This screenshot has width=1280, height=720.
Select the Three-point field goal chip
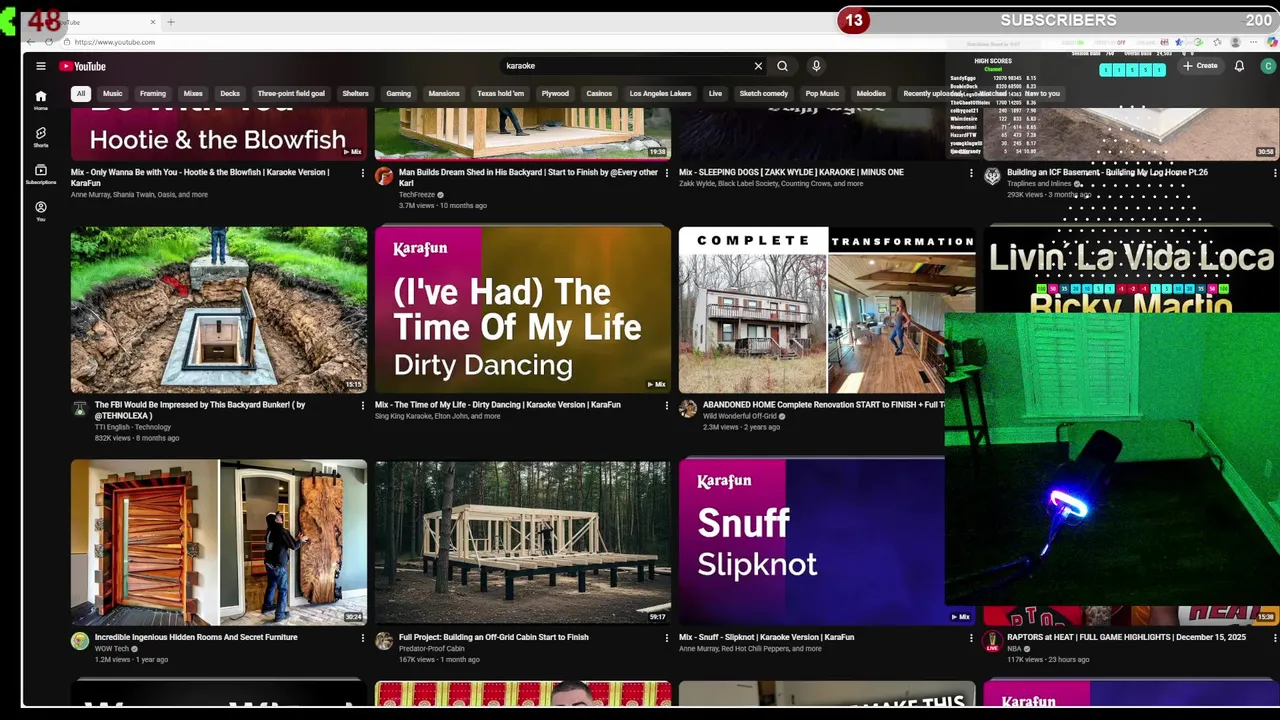tap(291, 94)
